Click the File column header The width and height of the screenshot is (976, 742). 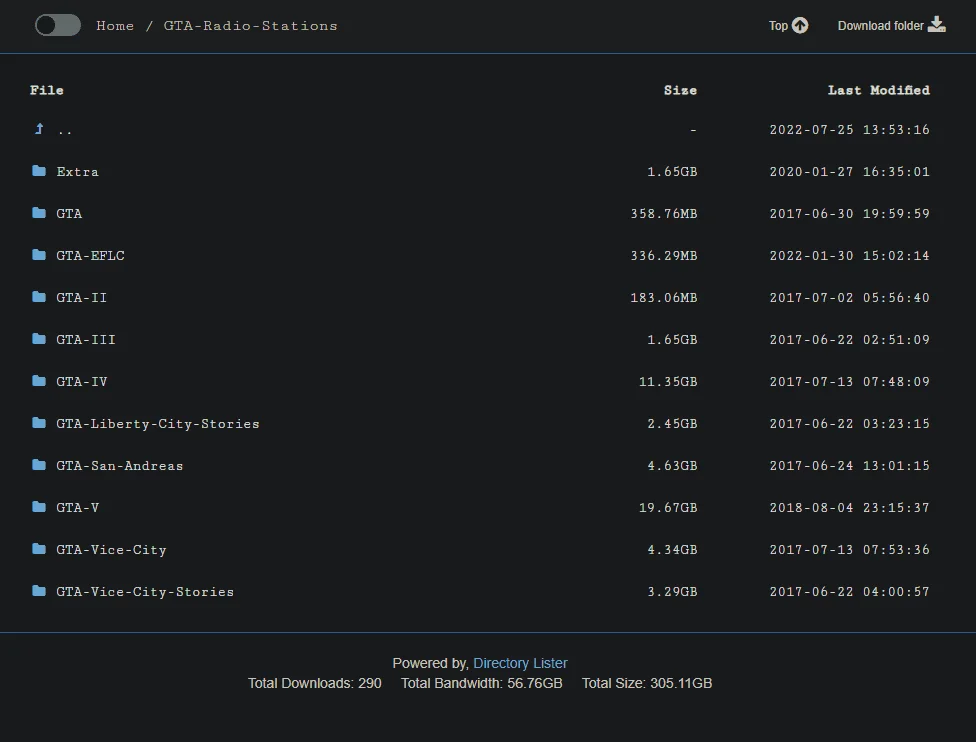tap(47, 90)
